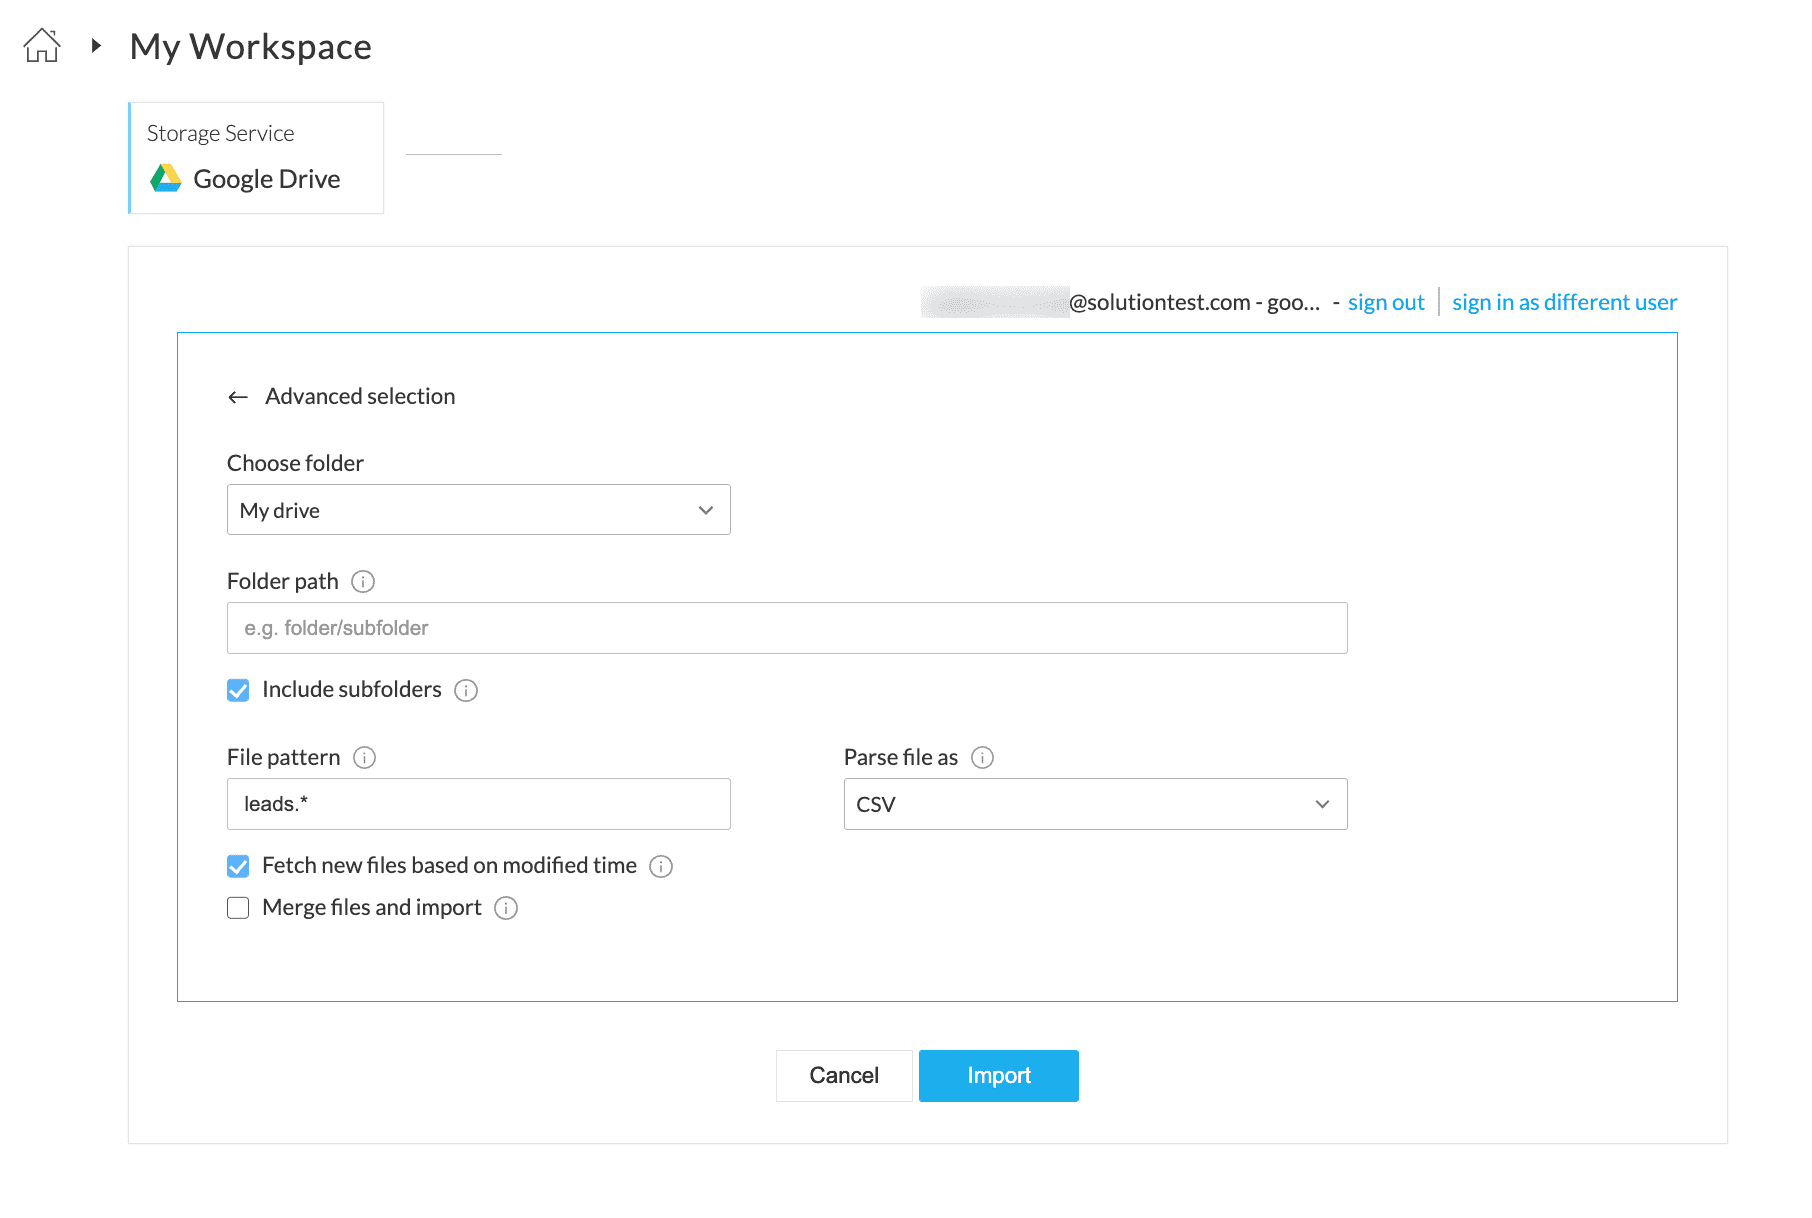Click the back arrow beside Advanced selection
The image size is (1812, 1218).
click(x=238, y=397)
